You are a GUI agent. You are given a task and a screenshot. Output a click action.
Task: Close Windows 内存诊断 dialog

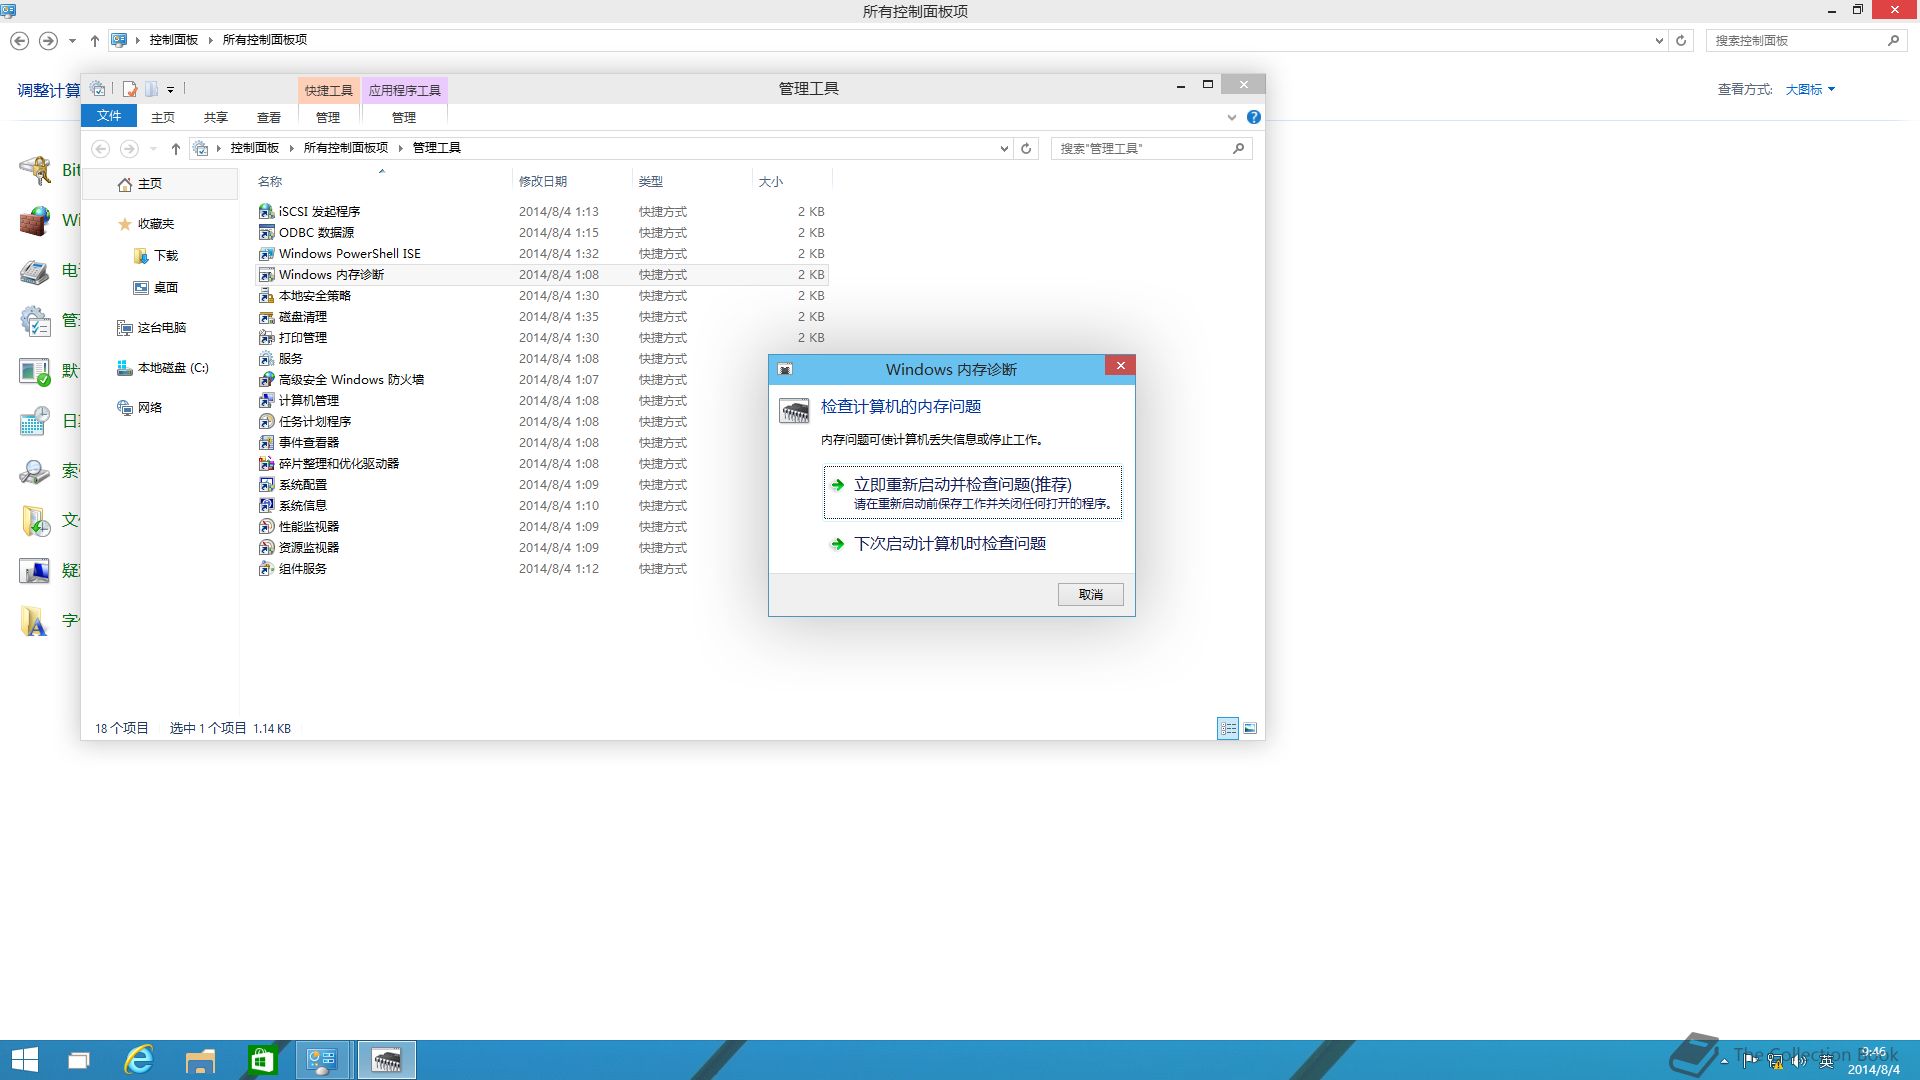(1120, 366)
